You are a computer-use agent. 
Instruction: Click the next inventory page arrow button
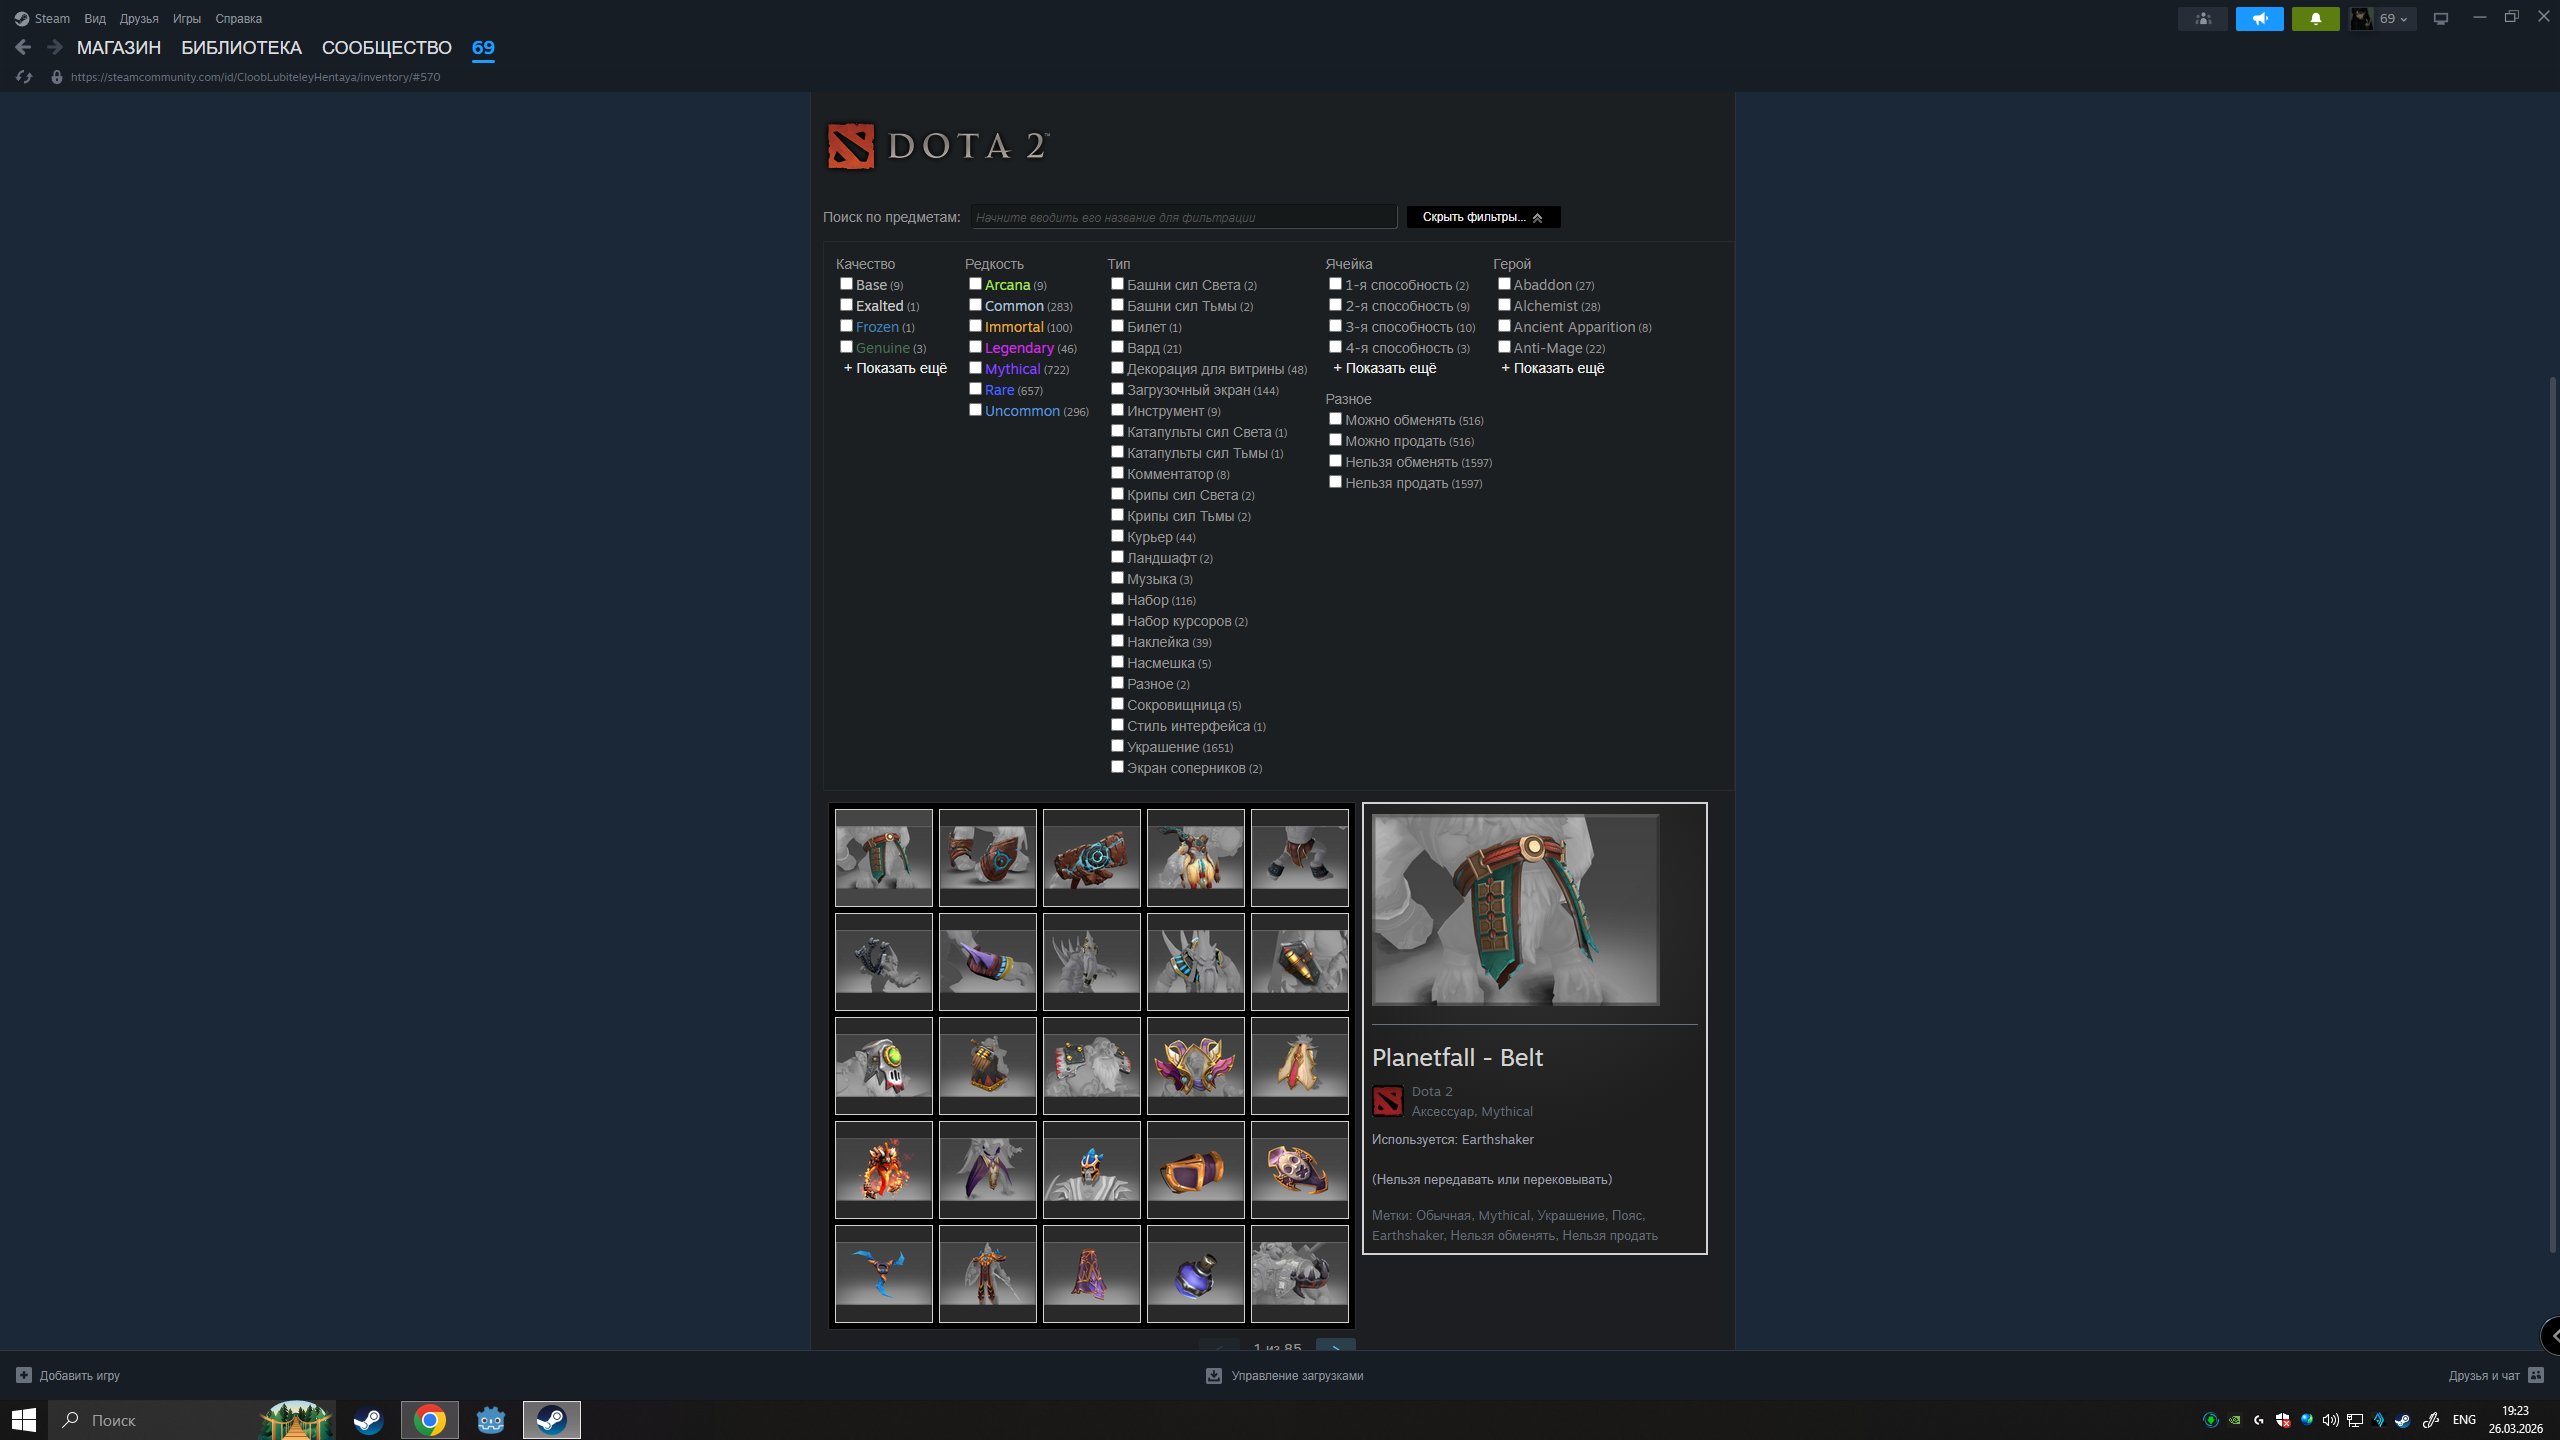[x=1336, y=1344]
